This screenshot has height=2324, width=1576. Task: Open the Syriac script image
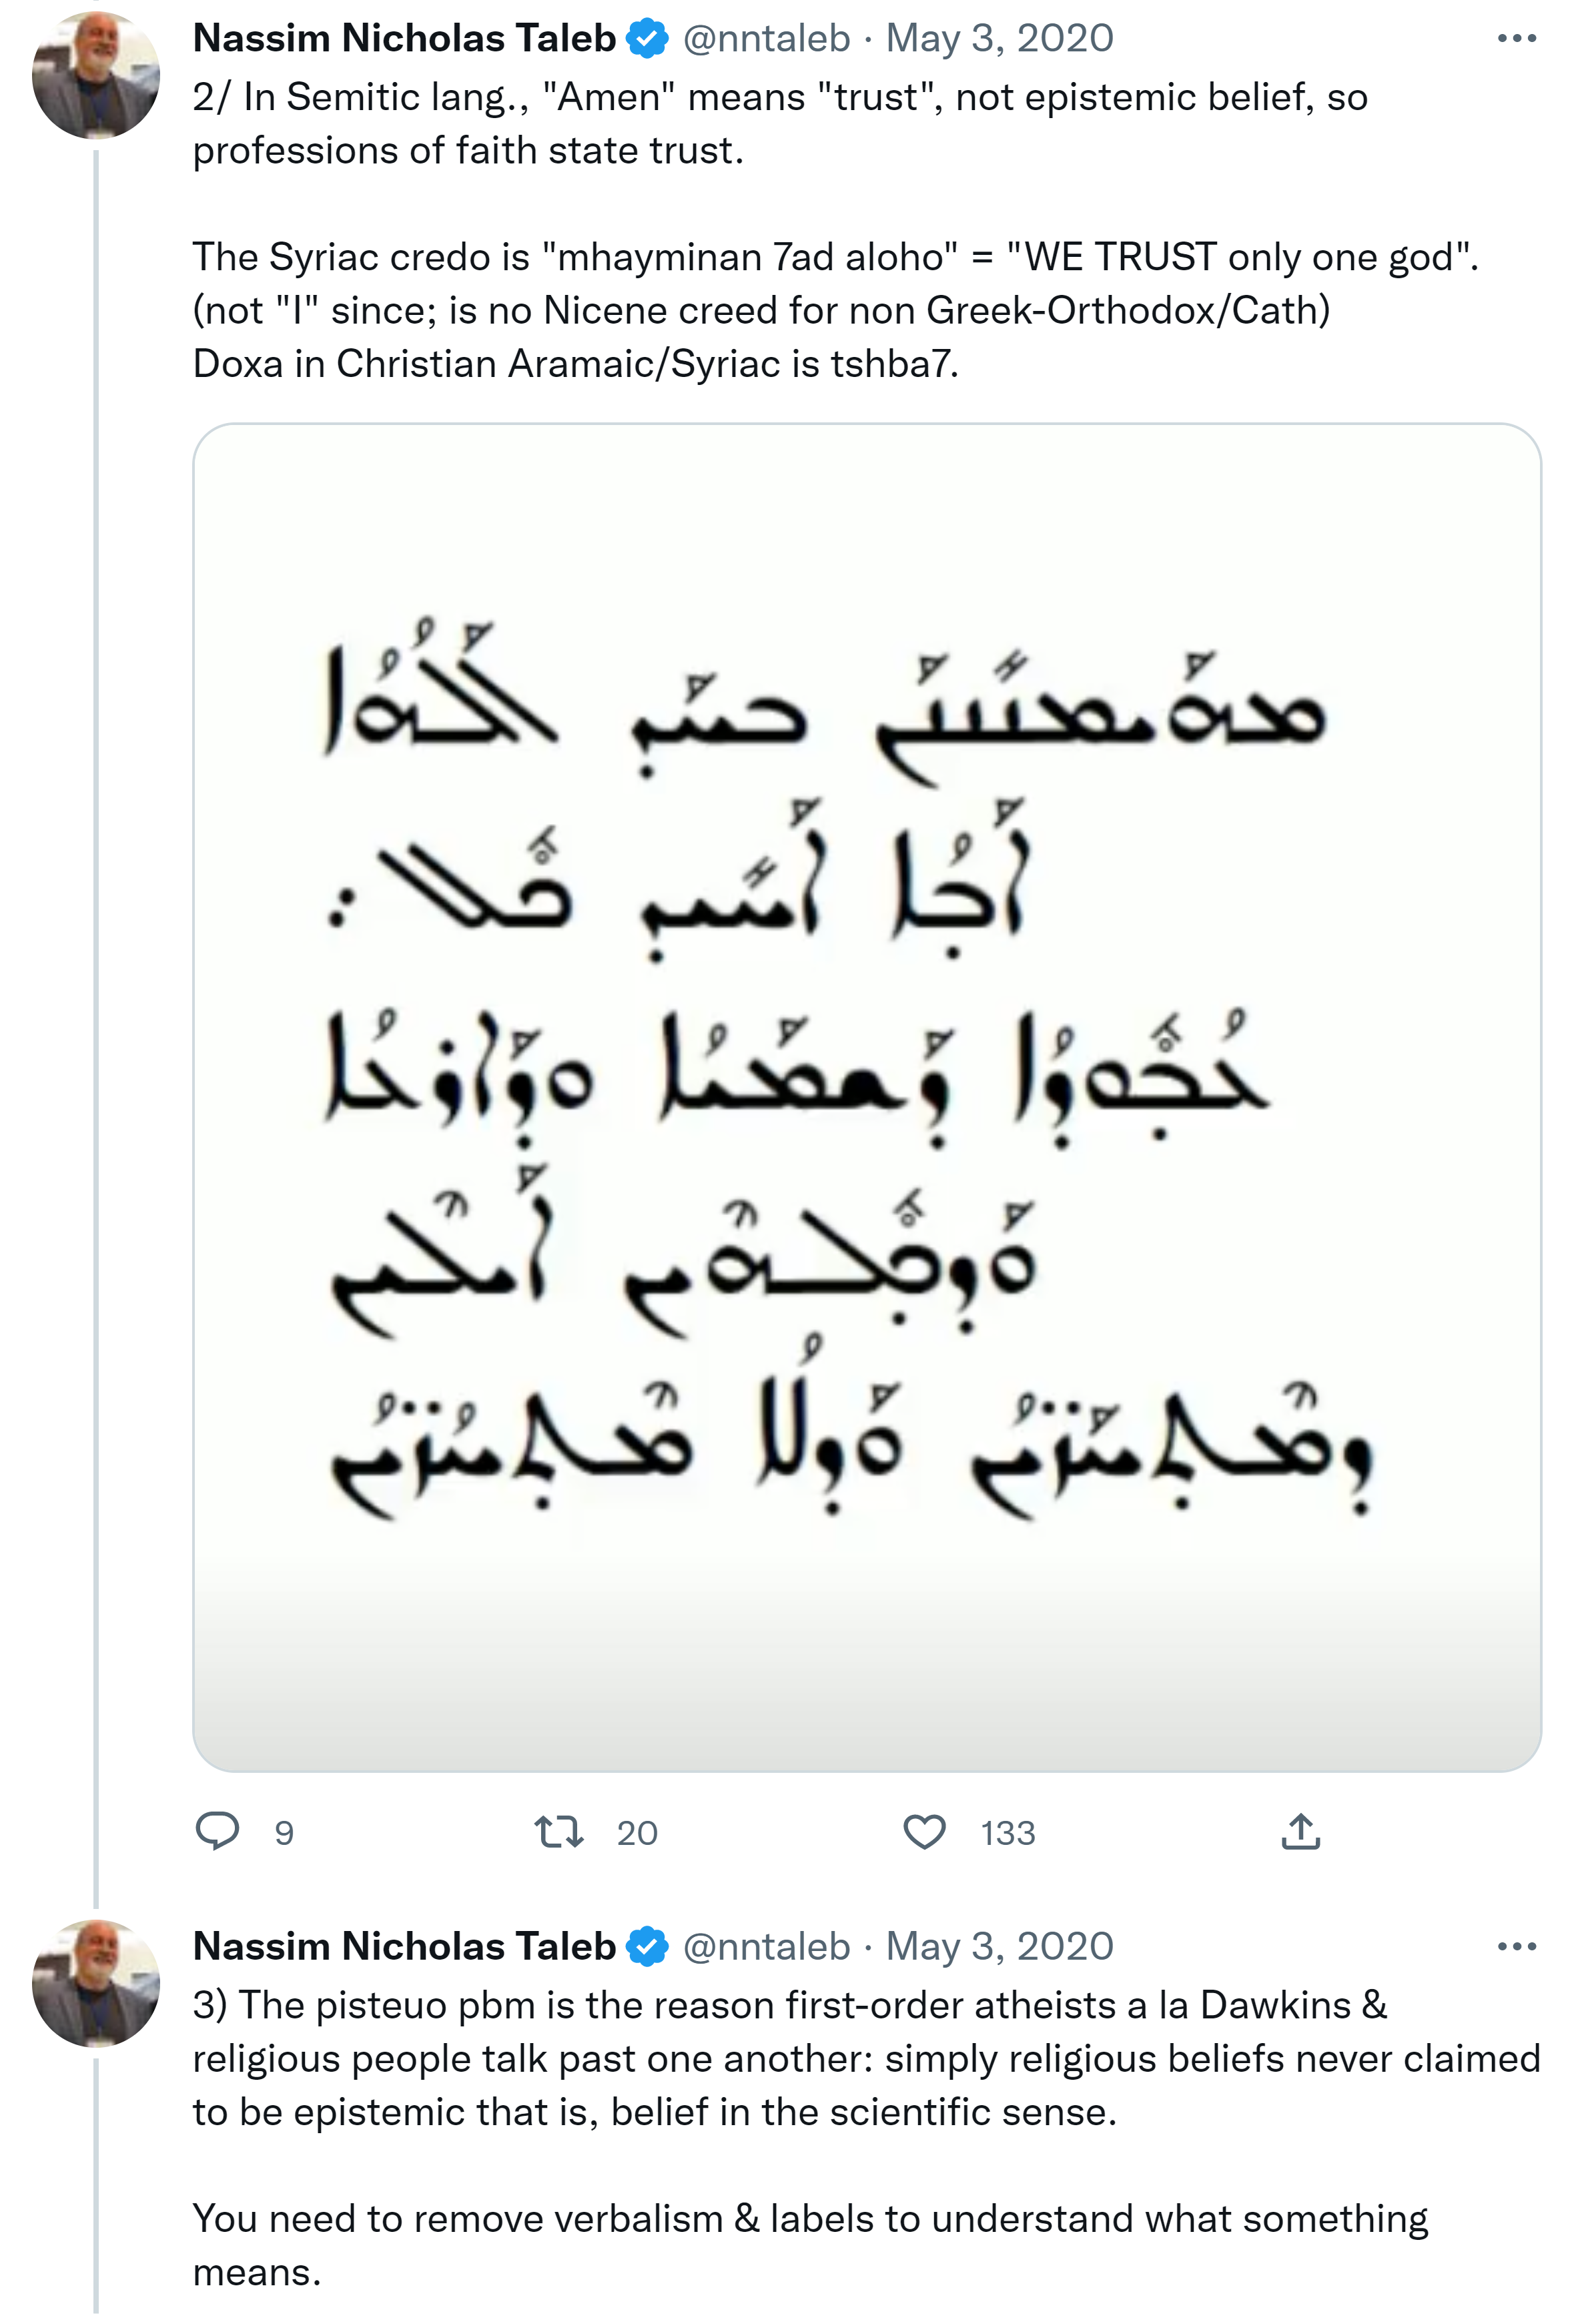pos(866,1097)
